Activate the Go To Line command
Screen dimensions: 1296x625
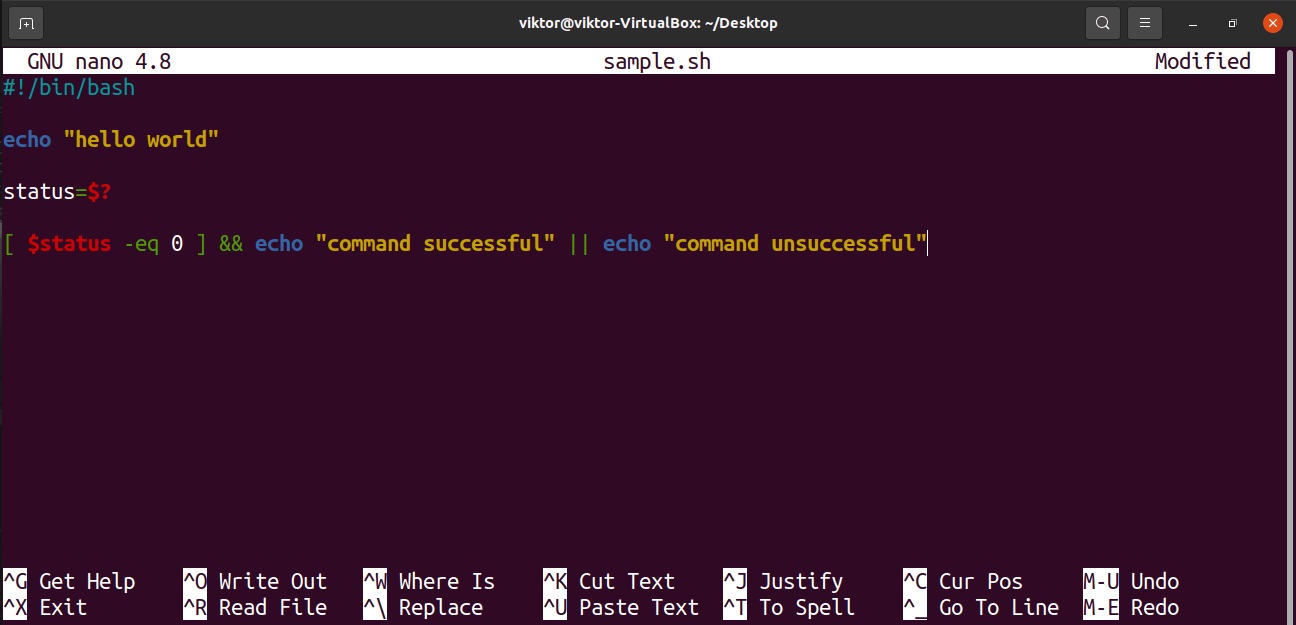998,607
